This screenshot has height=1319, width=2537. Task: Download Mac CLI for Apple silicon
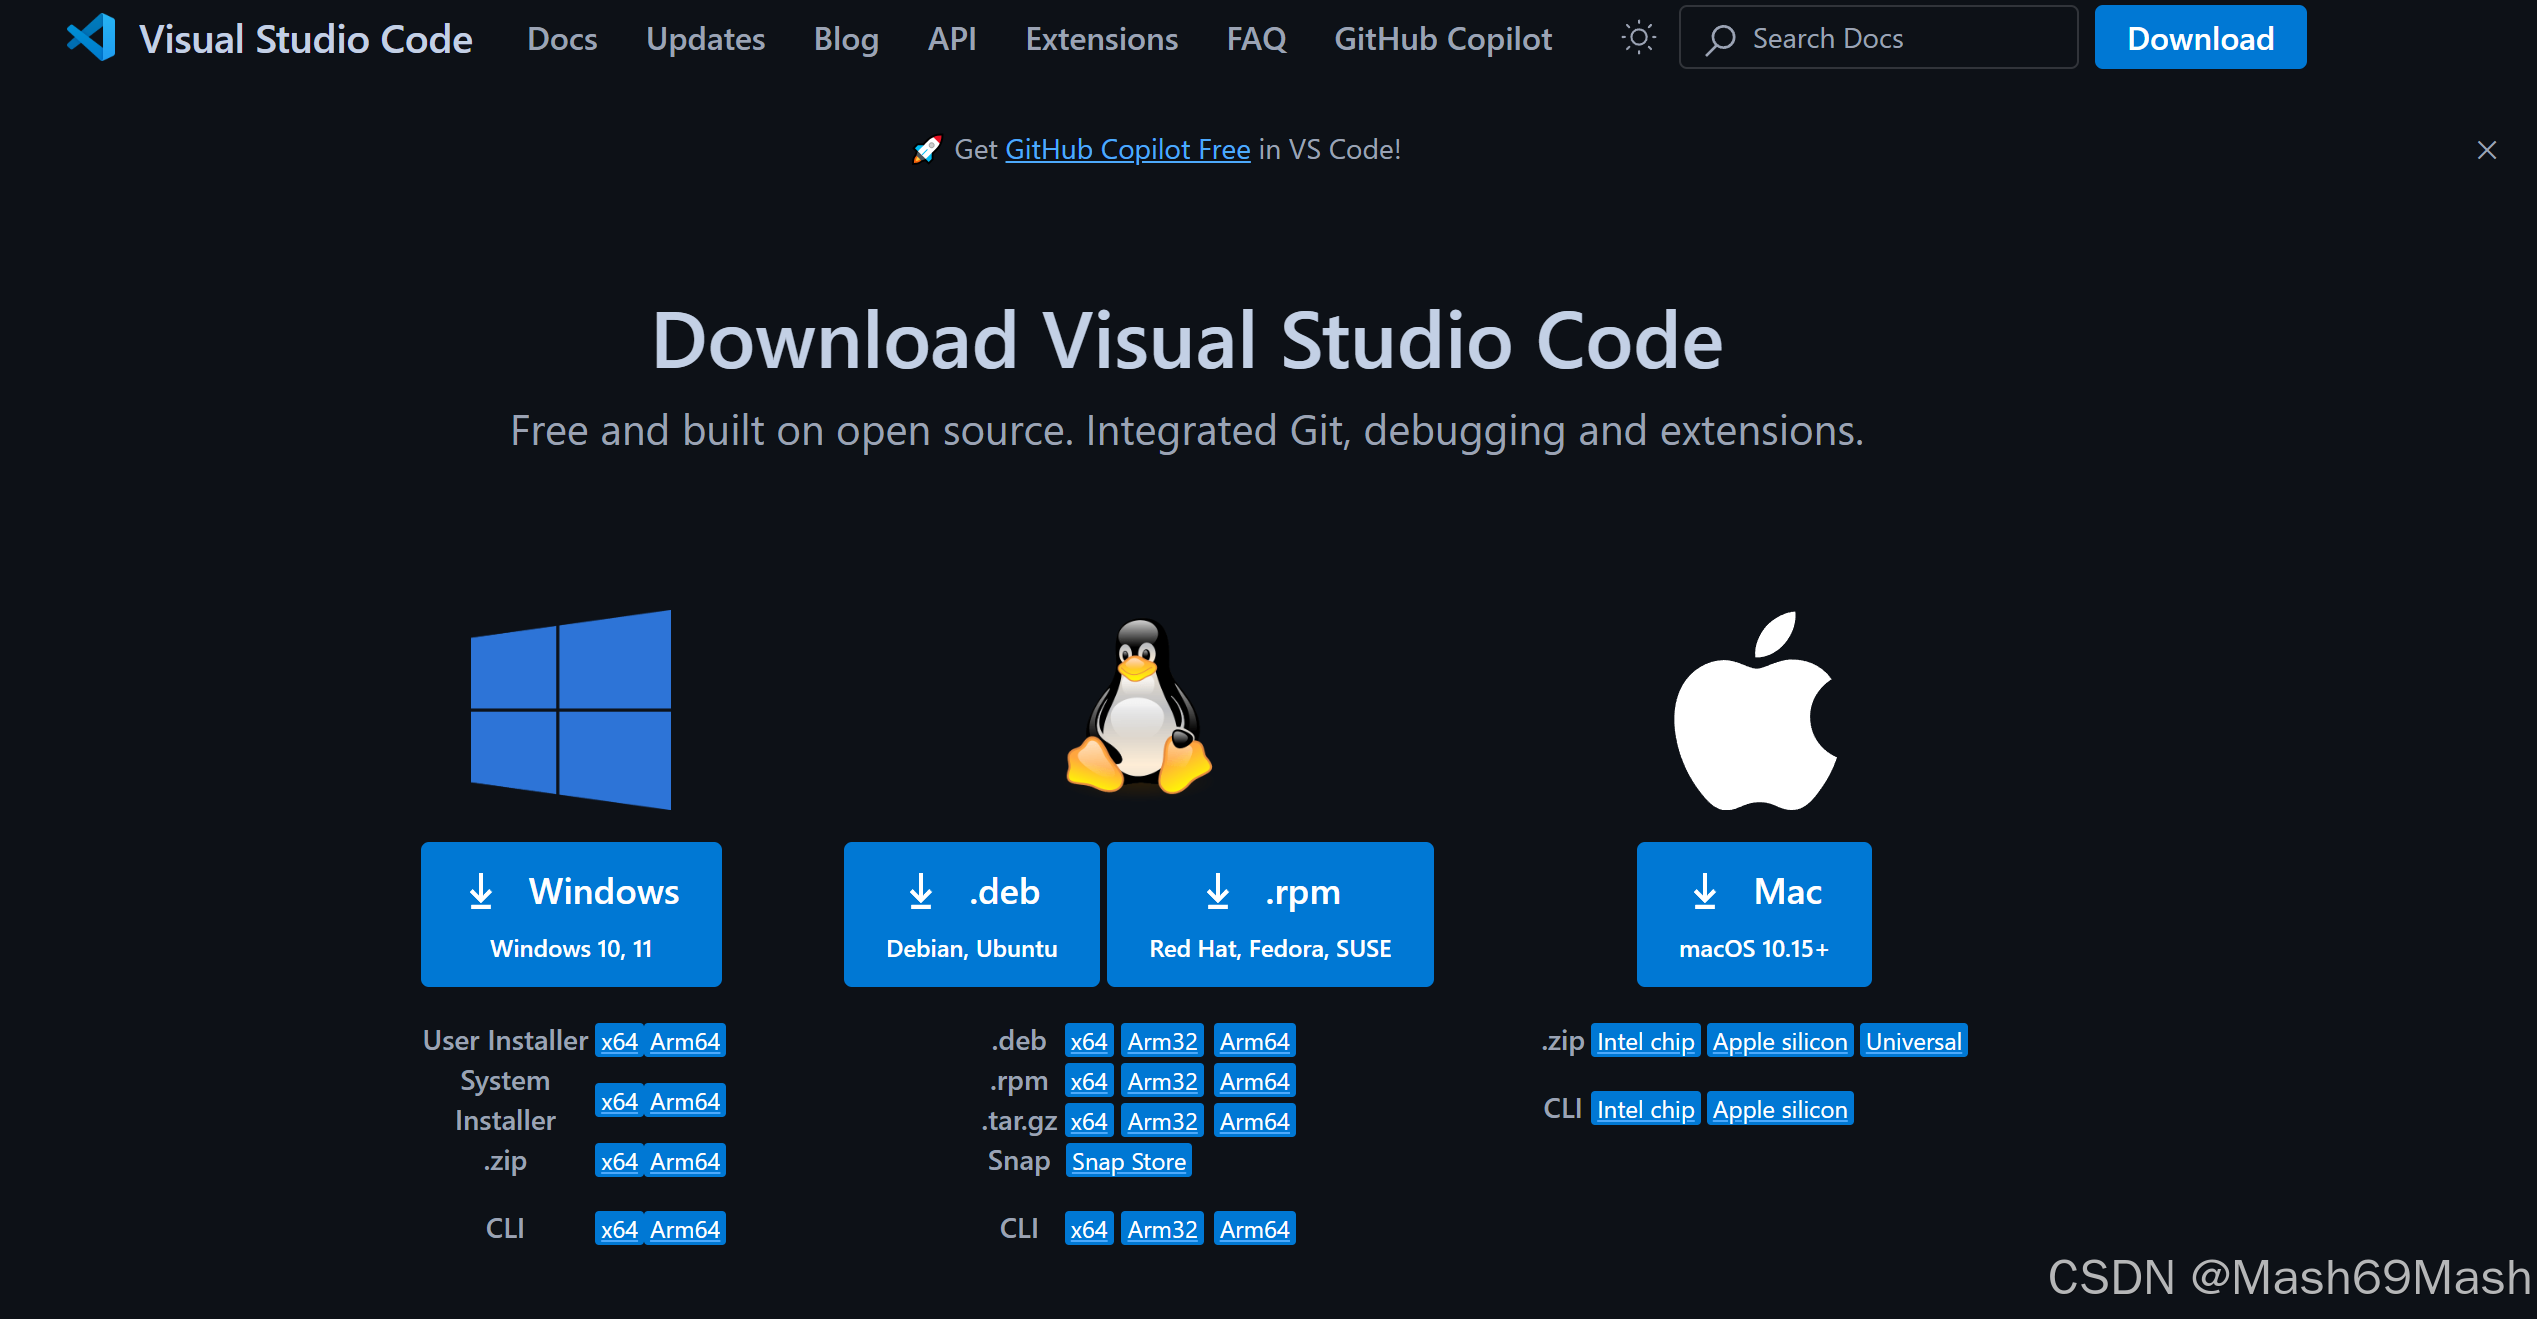pos(1780,1108)
